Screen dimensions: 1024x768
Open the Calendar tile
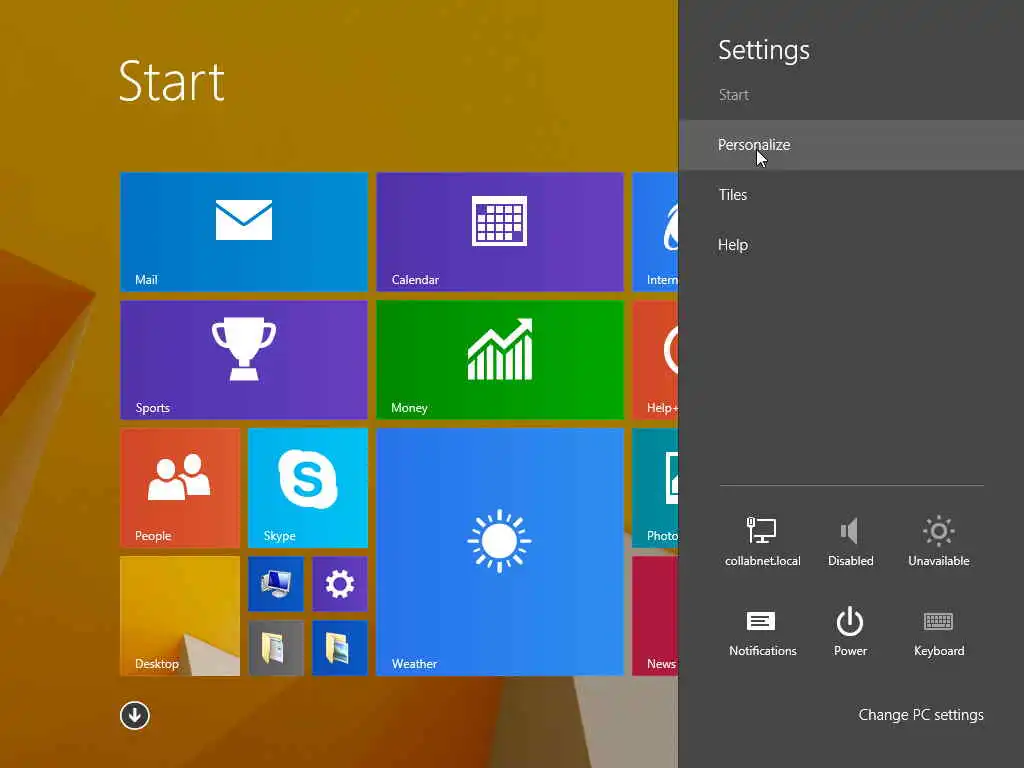pos(500,231)
